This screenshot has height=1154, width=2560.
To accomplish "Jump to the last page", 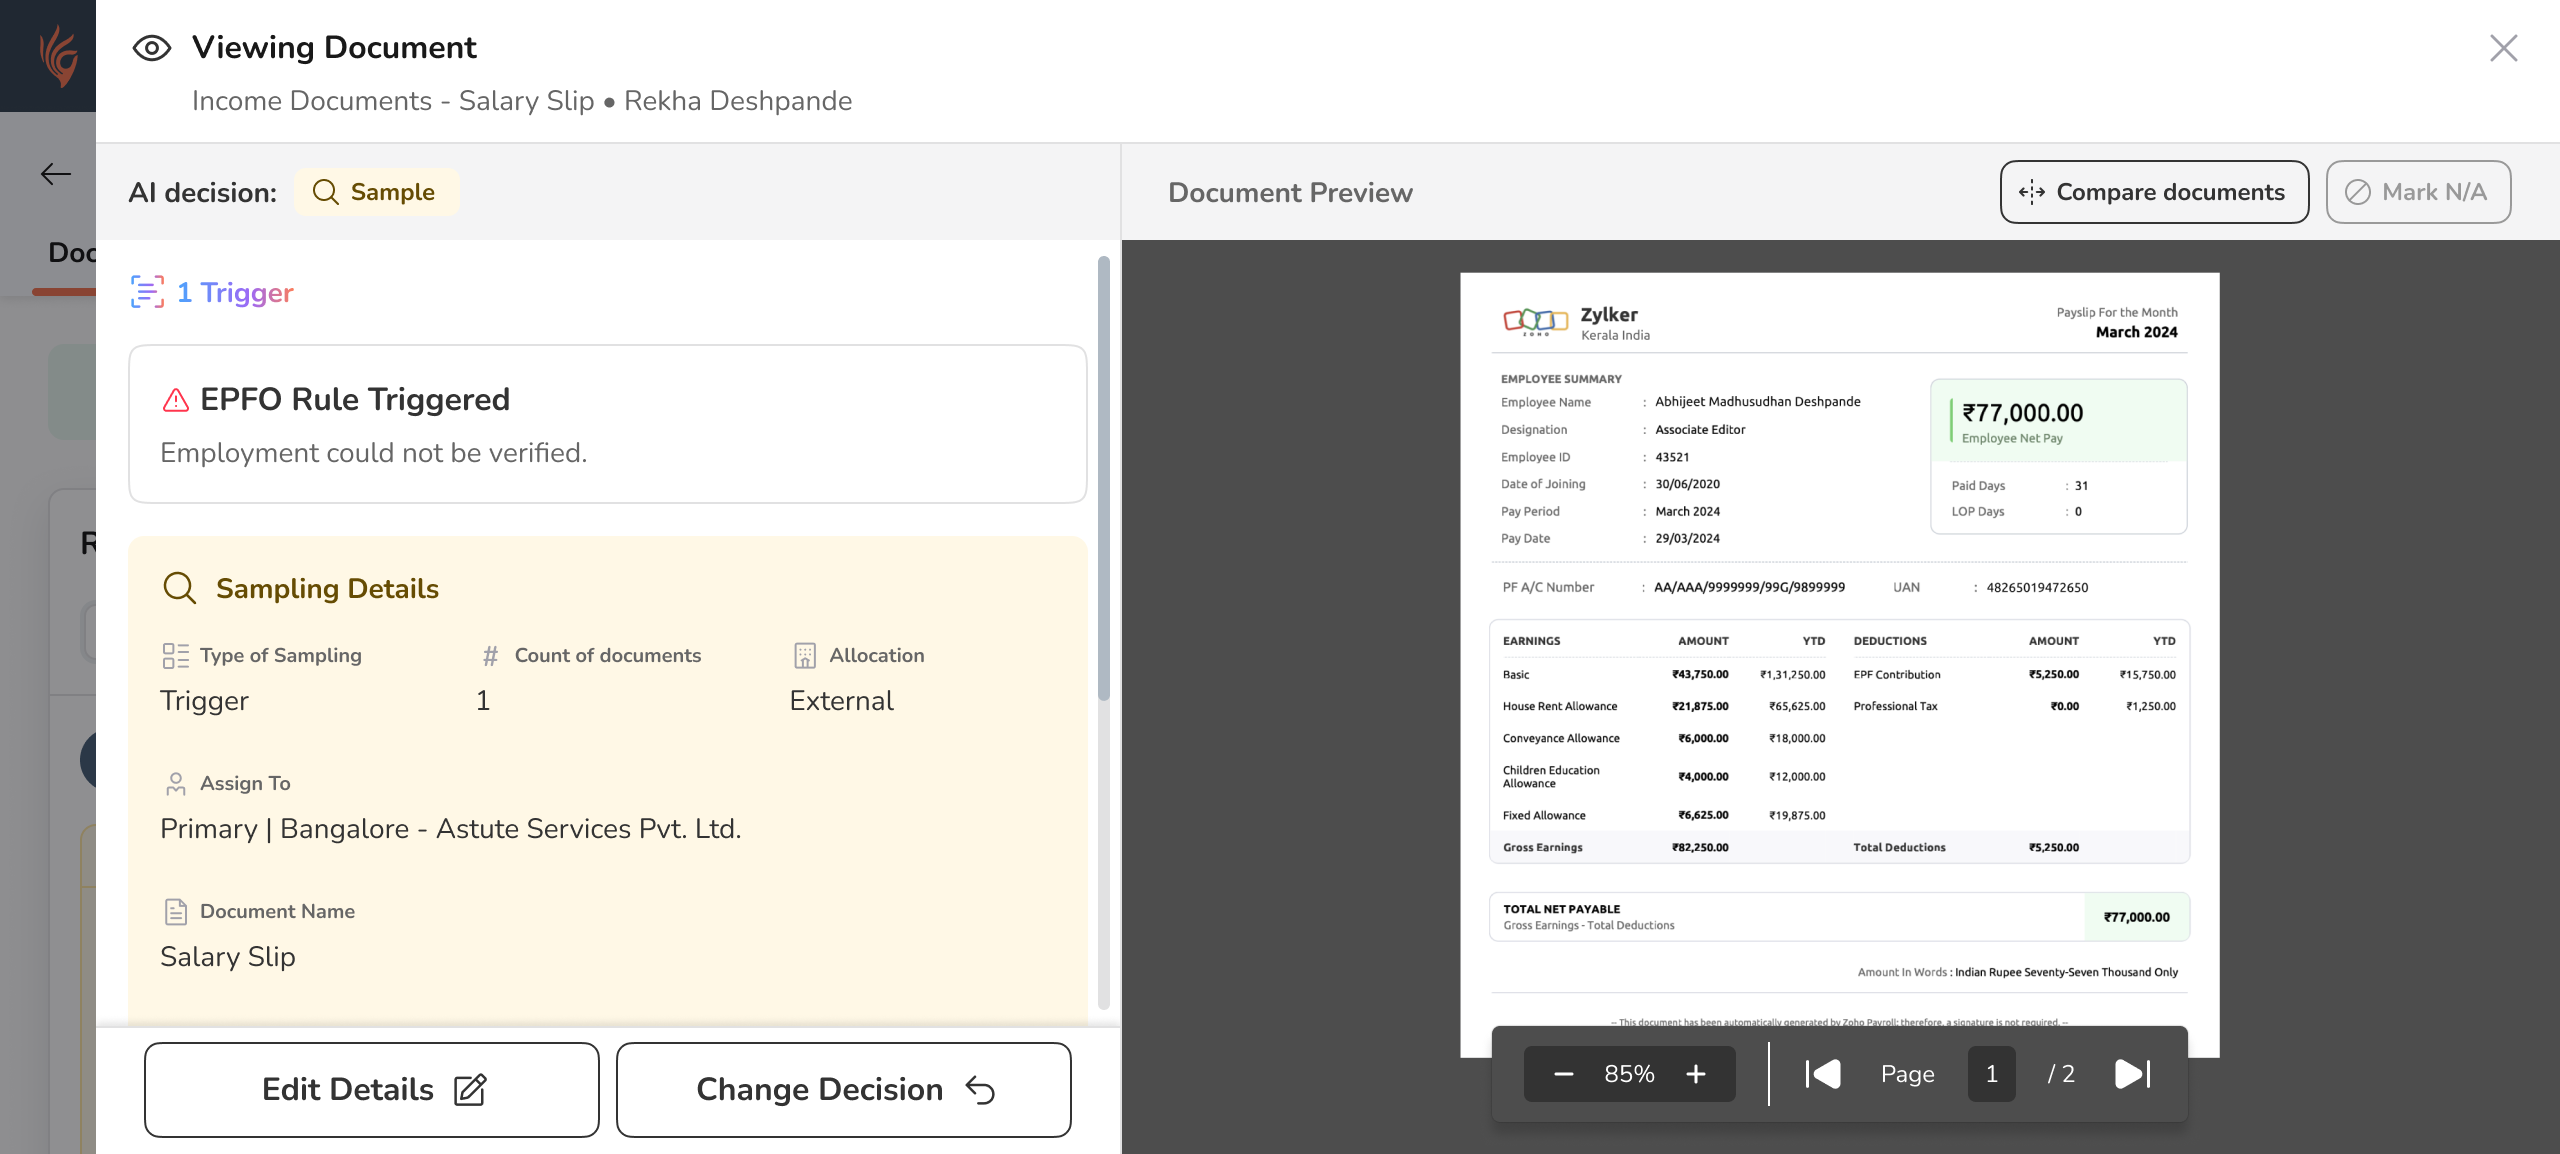I will [2133, 1075].
